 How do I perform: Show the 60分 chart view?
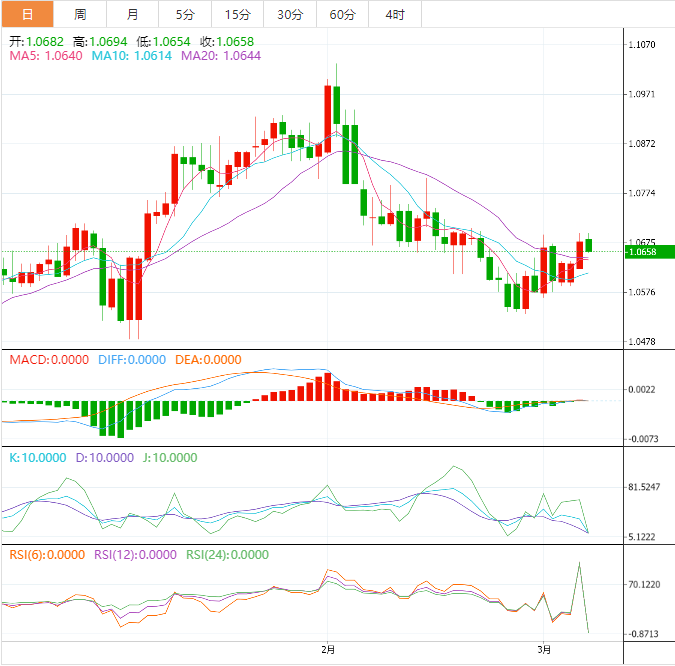click(342, 14)
